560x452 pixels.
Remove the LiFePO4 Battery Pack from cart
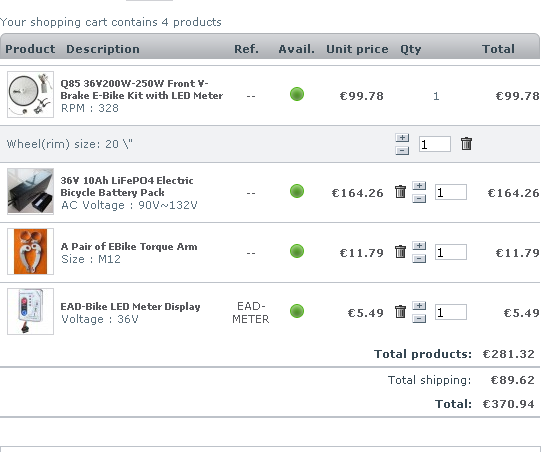tap(400, 192)
